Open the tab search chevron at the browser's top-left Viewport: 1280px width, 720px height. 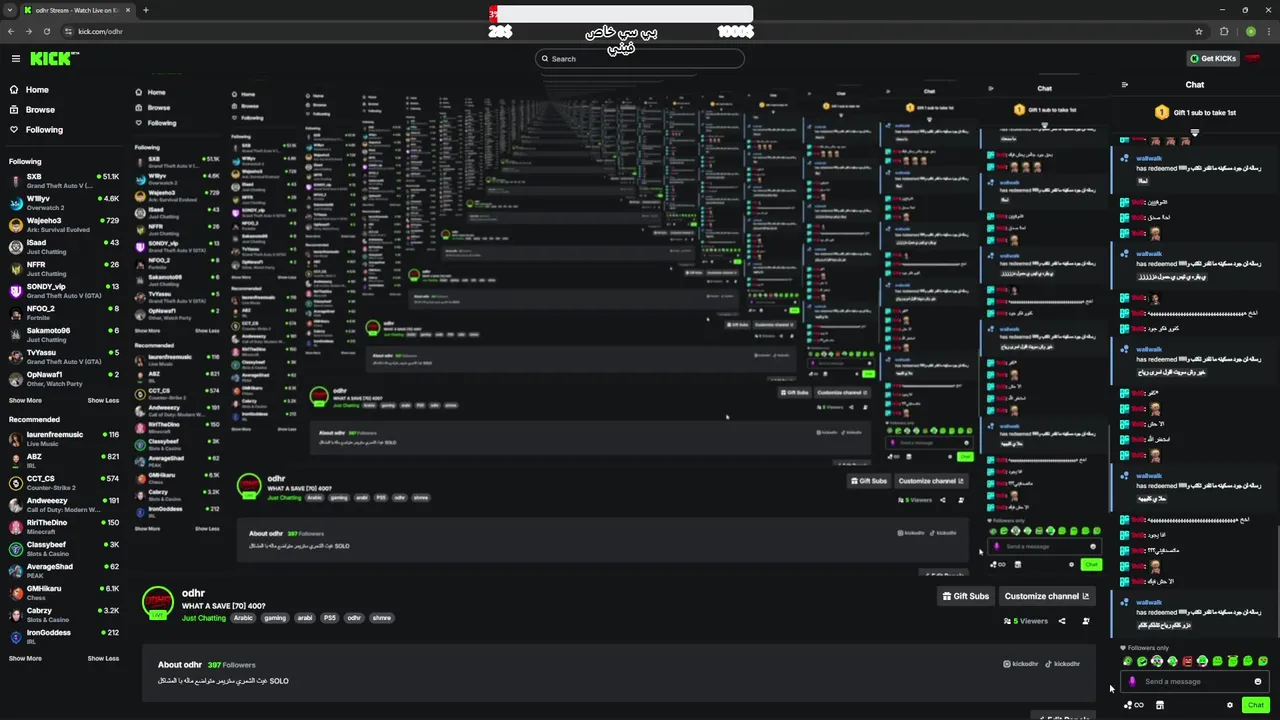[x=10, y=10]
